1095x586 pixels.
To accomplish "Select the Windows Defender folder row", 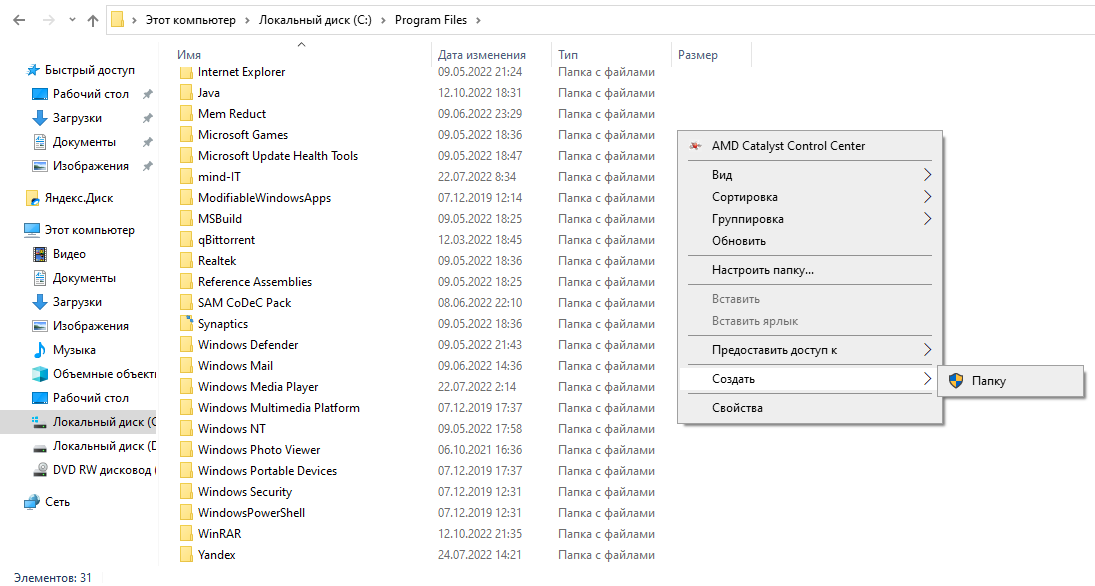I will [x=247, y=345].
